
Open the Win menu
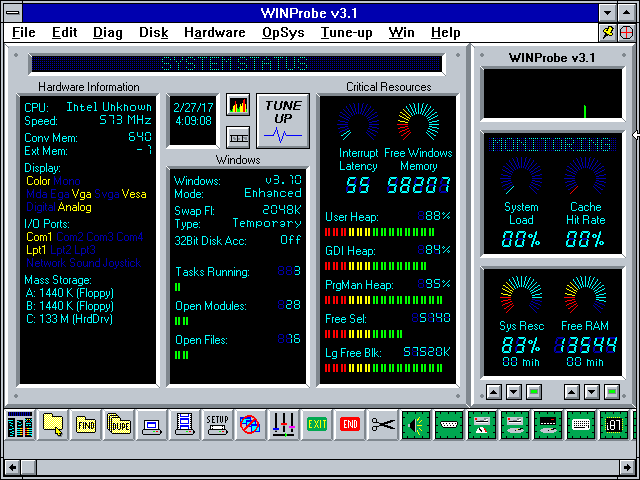coord(402,33)
